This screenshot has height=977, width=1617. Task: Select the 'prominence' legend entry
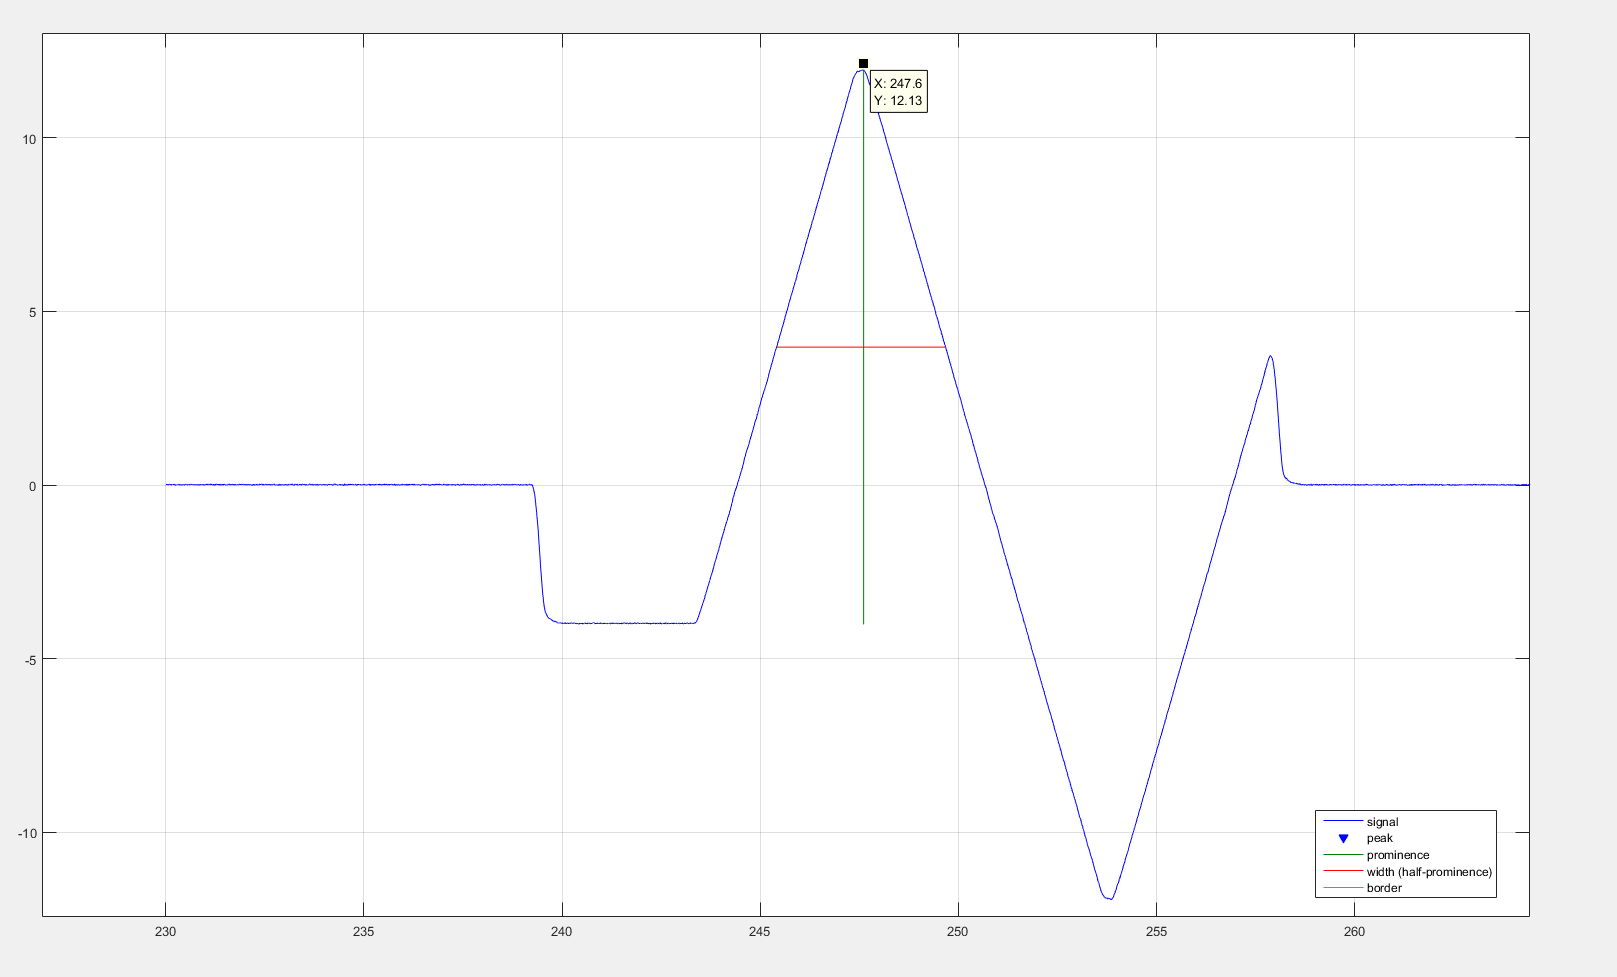[1397, 855]
